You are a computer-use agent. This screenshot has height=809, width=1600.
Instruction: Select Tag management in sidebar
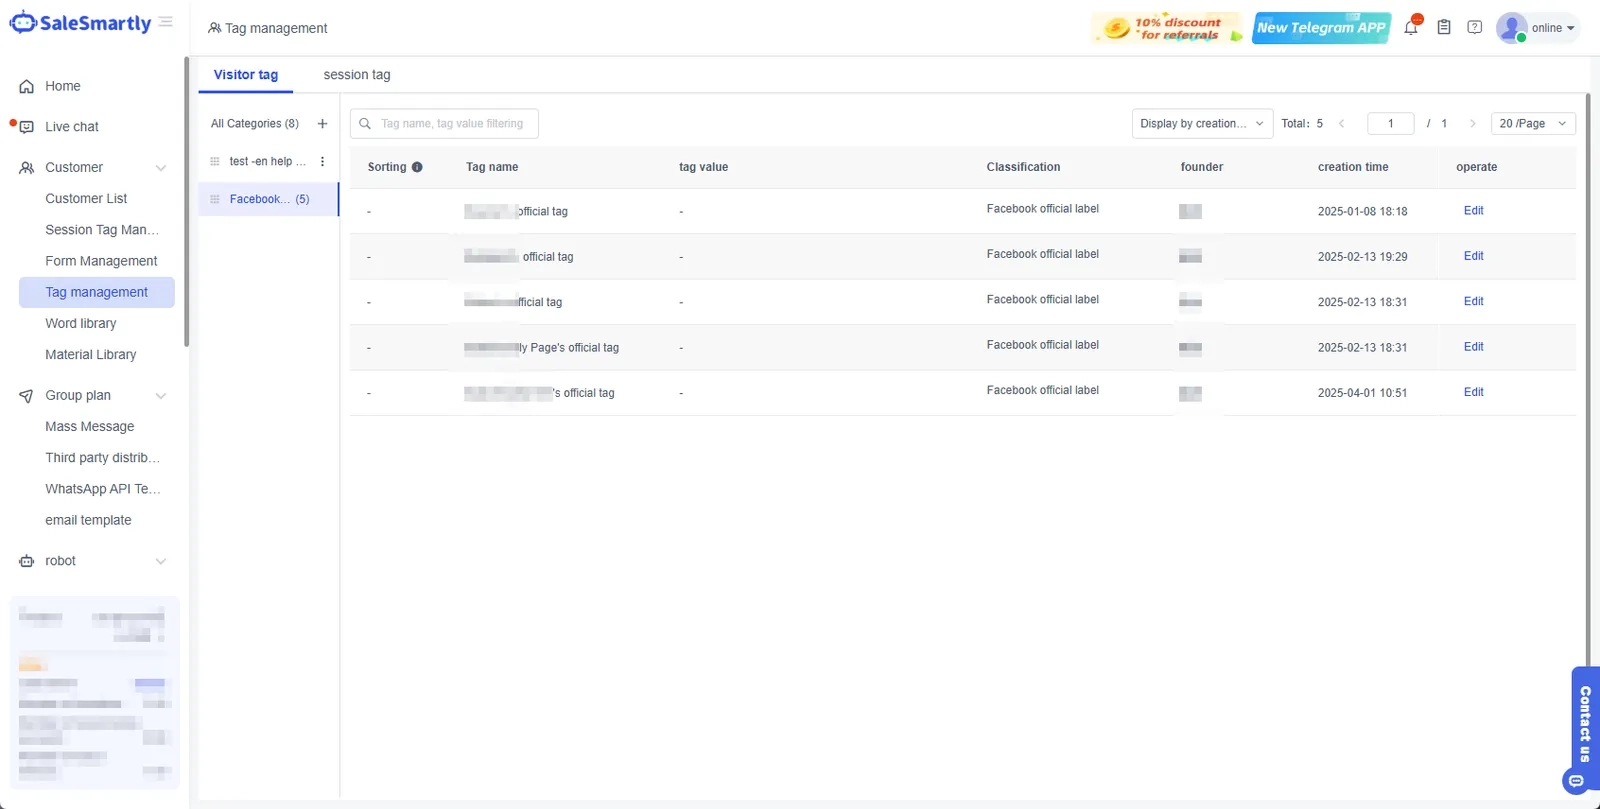point(97,292)
